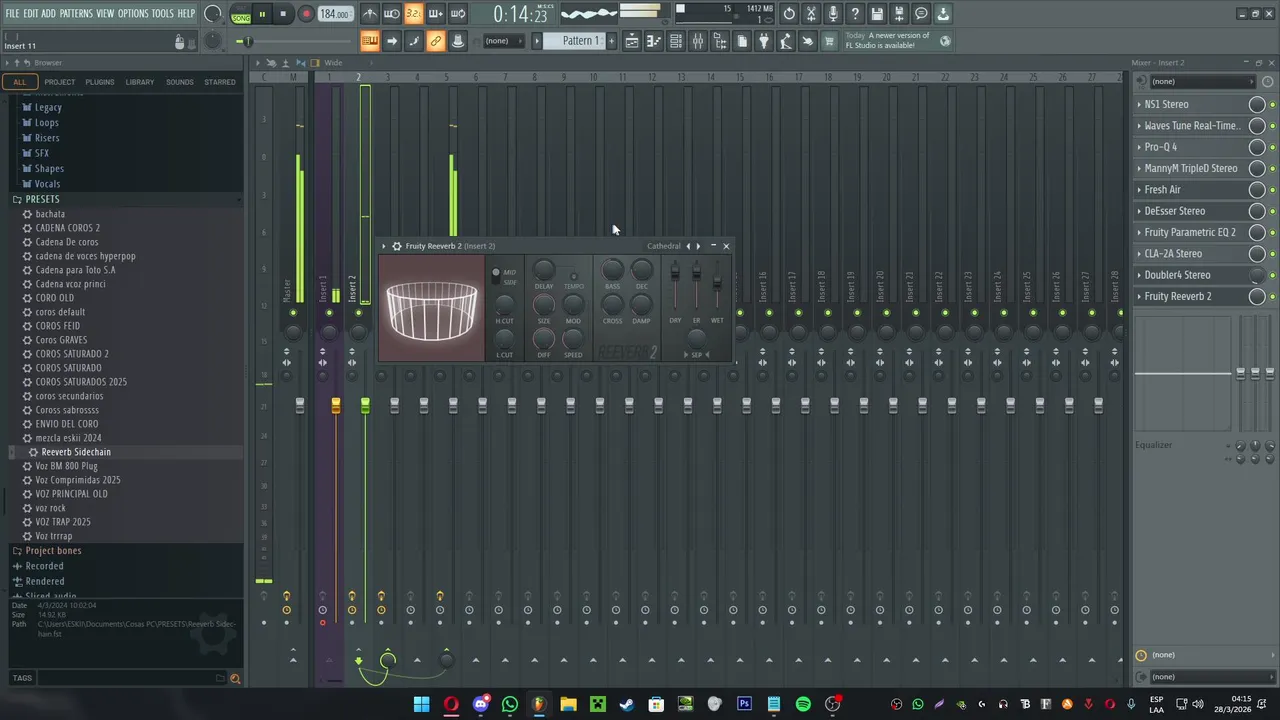Toggle Song/Pattern mode button

coord(241,14)
